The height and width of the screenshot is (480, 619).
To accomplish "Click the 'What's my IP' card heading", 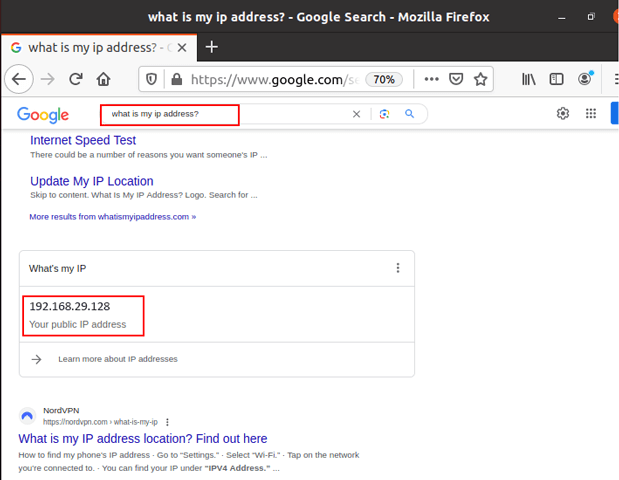I will point(58,269).
